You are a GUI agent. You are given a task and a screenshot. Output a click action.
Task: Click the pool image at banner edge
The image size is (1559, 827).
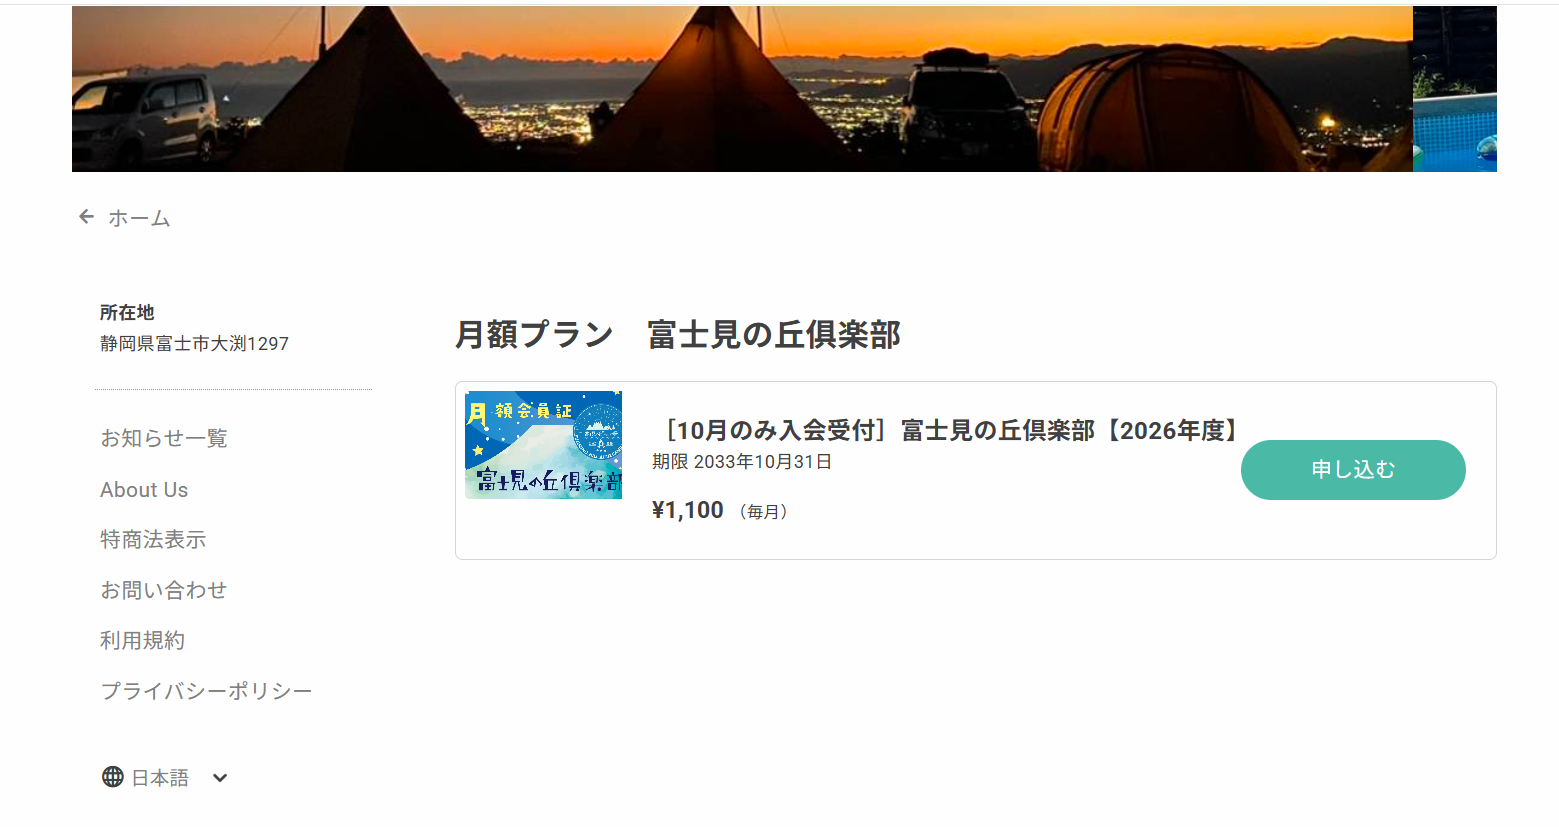click(x=1455, y=89)
